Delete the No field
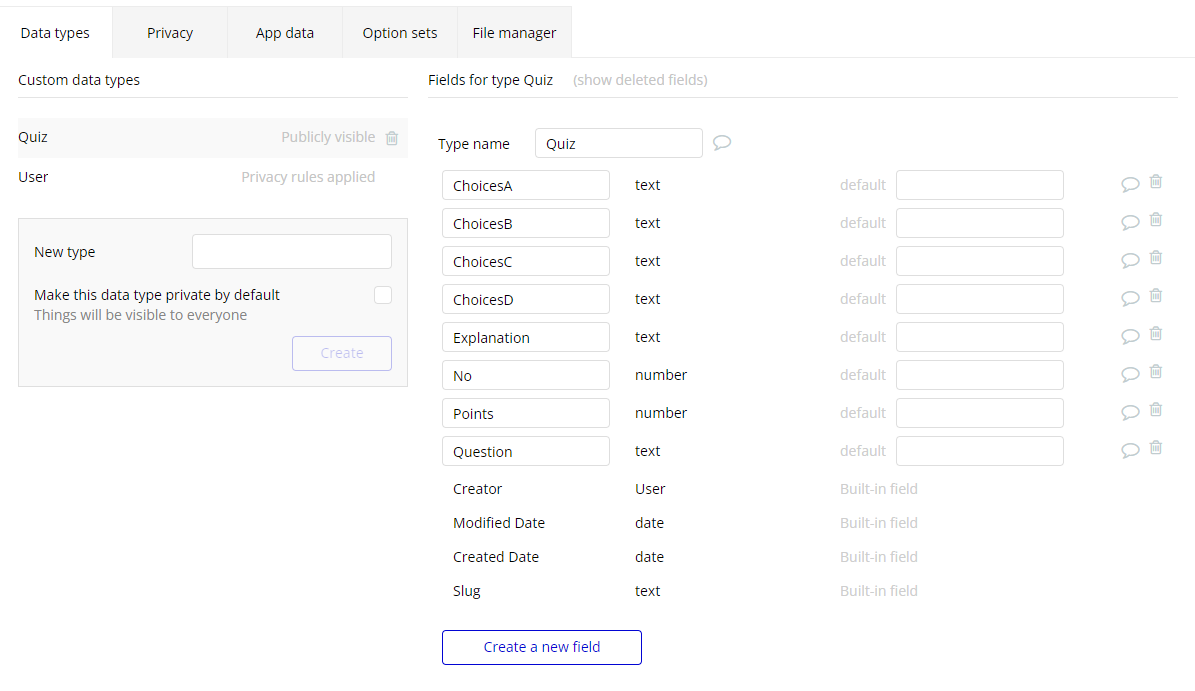1195x691 pixels. (x=1156, y=372)
